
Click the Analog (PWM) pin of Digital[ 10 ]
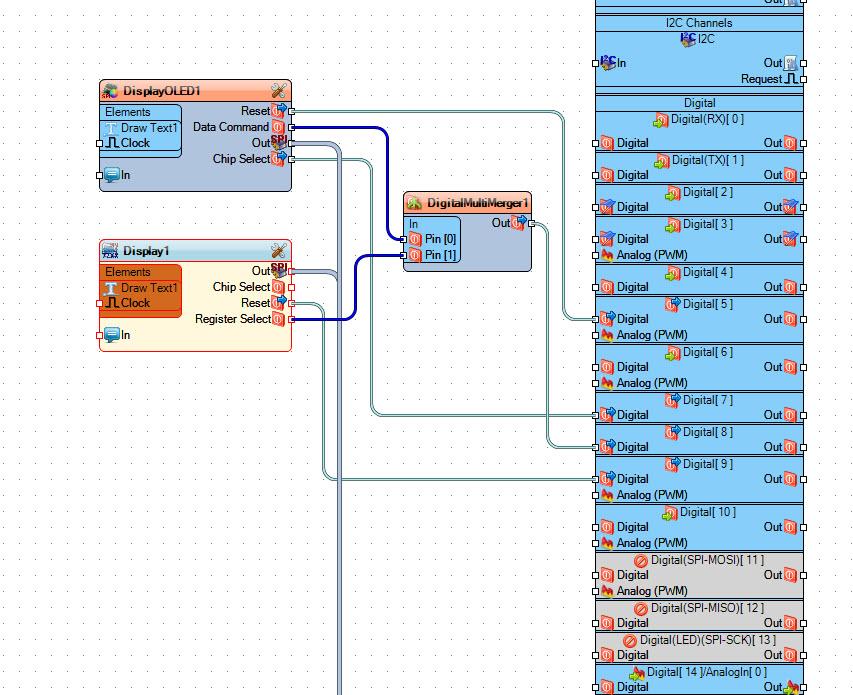tap(607, 543)
